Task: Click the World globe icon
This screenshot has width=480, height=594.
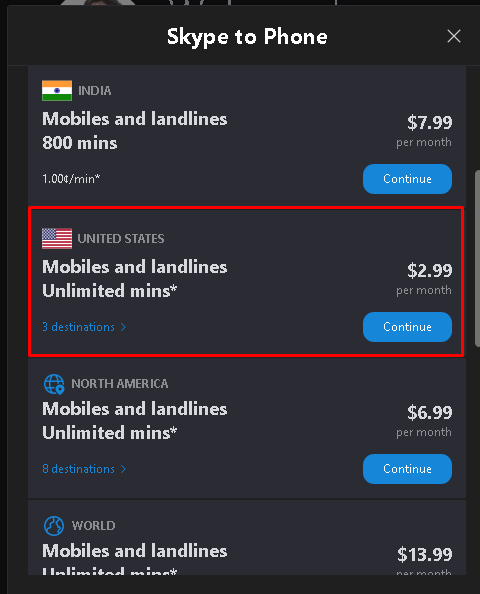Action: (x=54, y=526)
